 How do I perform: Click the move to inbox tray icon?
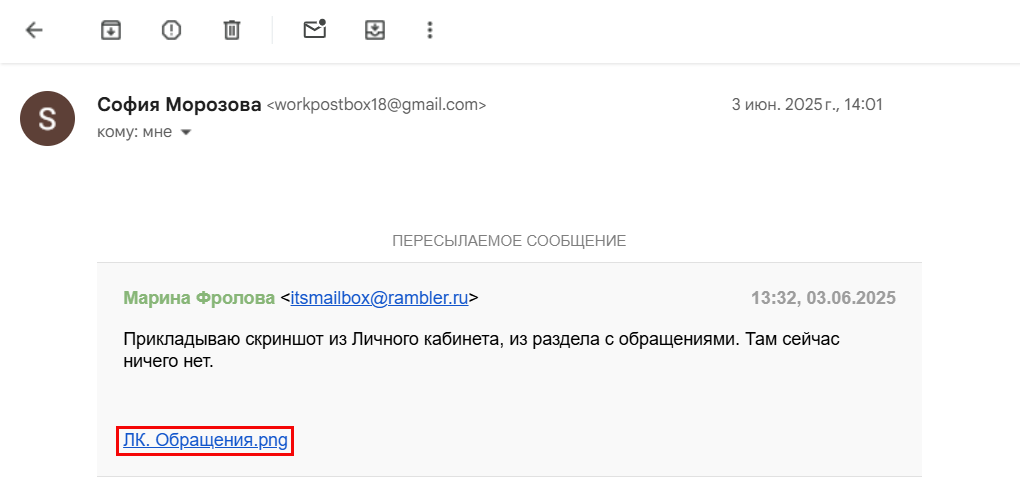(375, 30)
